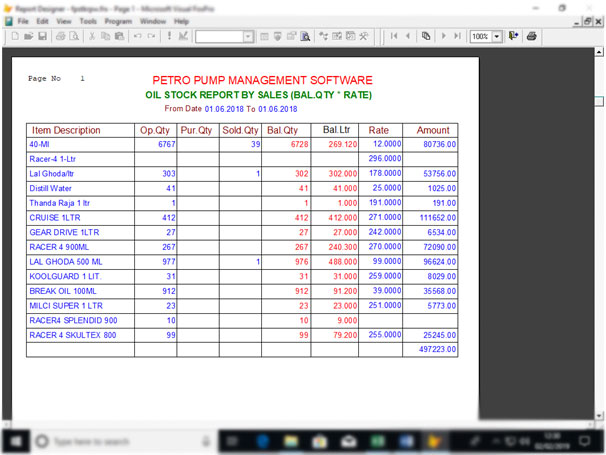Click the Print Preview toolbar icon
Viewport: 606px width, 455px height.
pos(74,36)
